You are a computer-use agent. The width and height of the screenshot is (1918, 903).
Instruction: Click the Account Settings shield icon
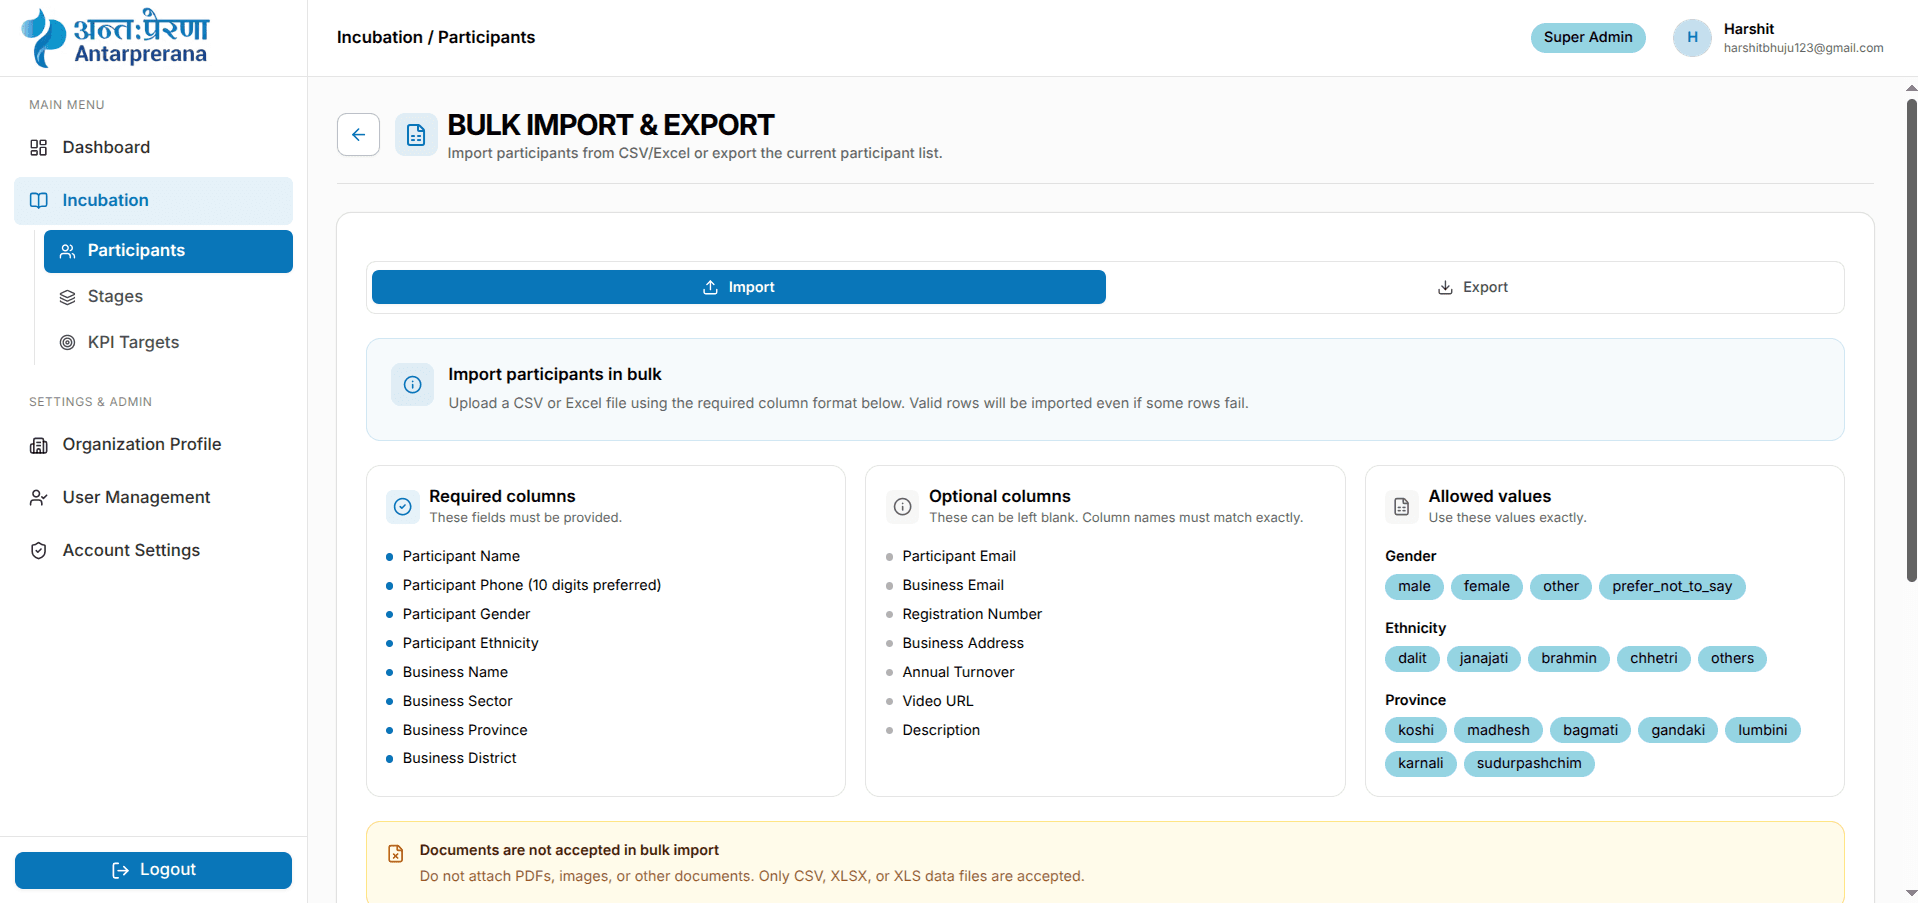[x=39, y=551]
